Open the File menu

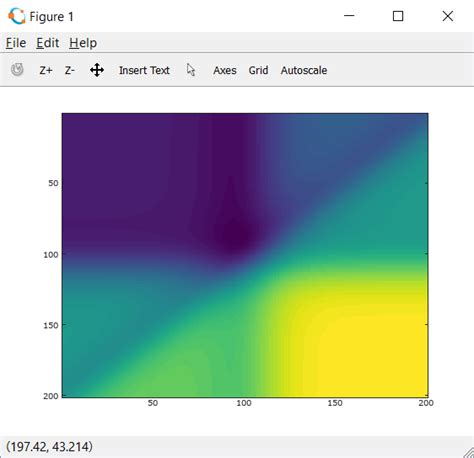tap(16, 43)
